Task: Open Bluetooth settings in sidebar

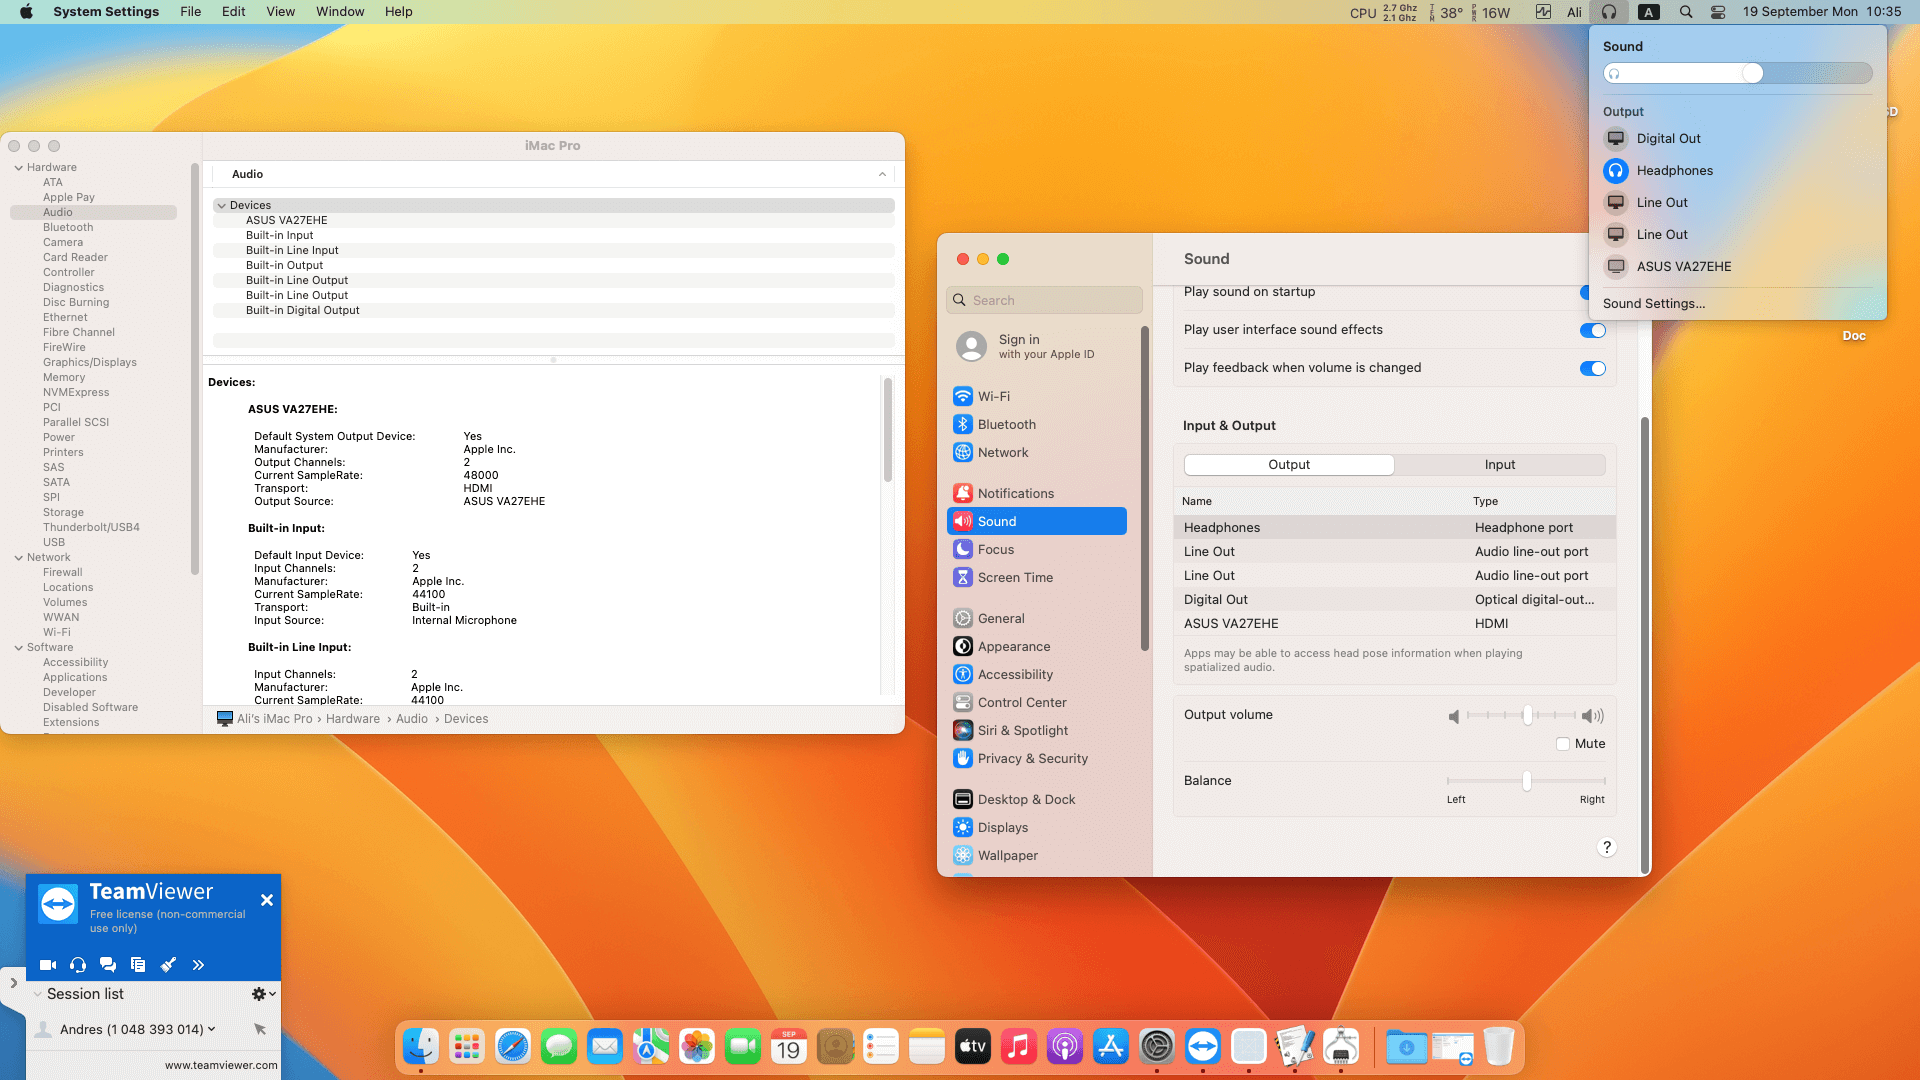Action: click(x=1006, y=424)
